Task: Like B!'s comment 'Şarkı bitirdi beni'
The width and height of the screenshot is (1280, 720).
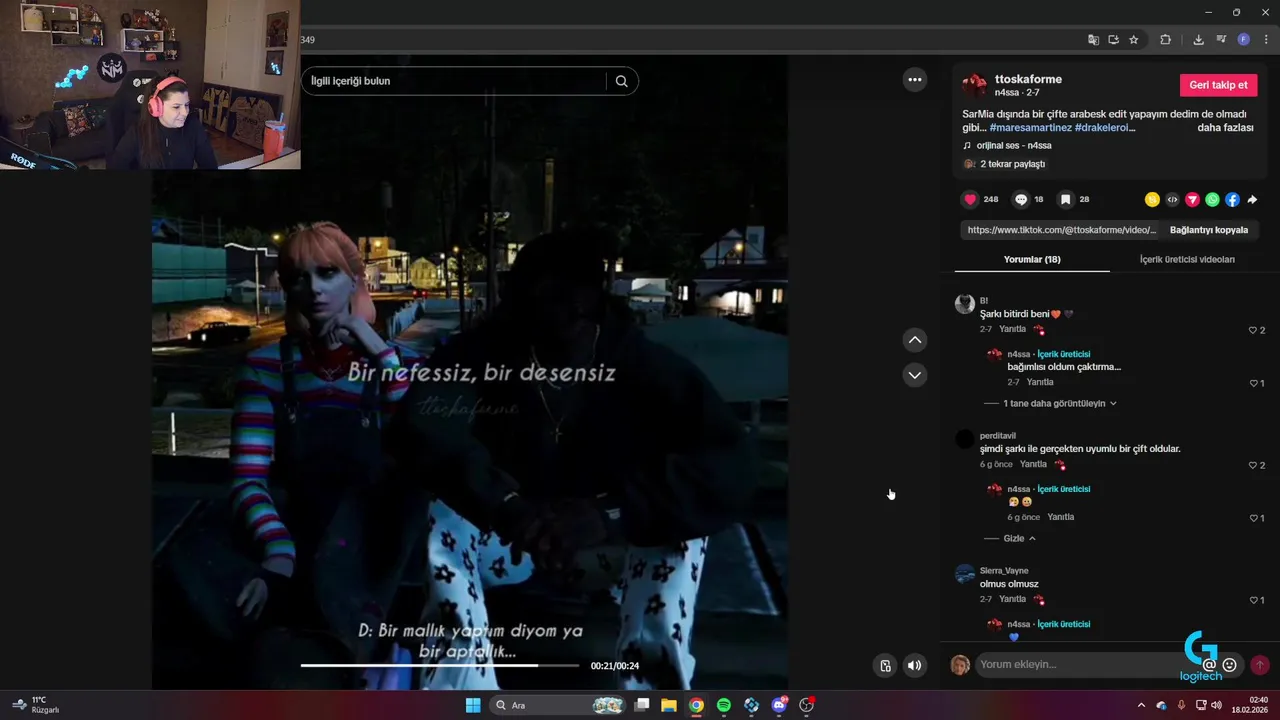Action: [x=1253, y=330]
